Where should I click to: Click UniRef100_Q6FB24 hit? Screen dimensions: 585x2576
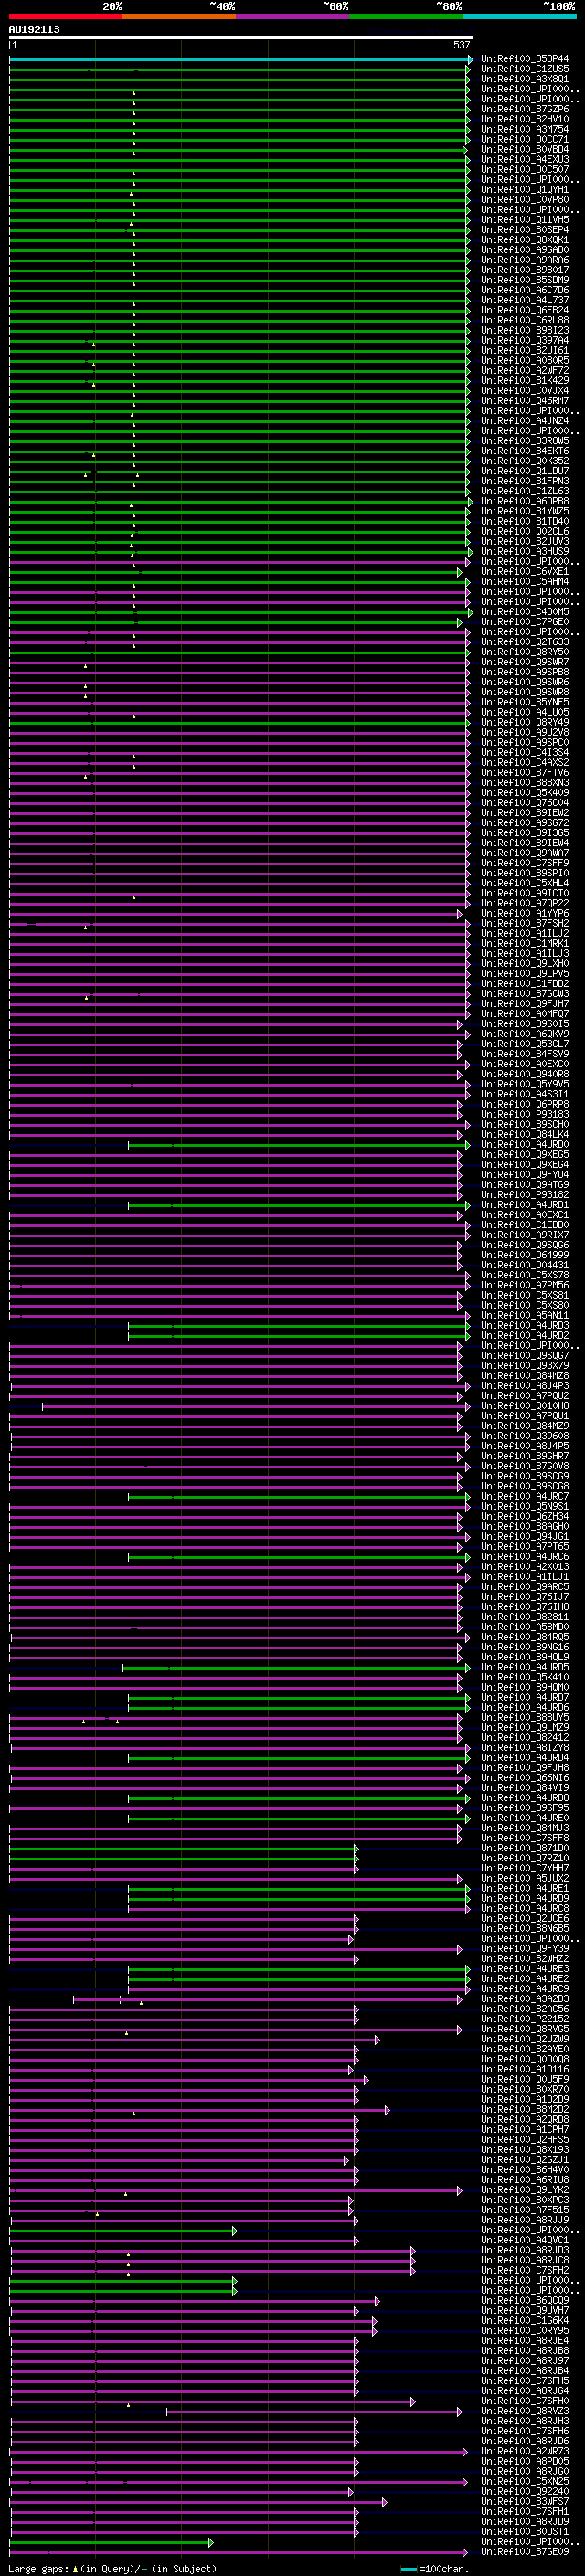525,310
